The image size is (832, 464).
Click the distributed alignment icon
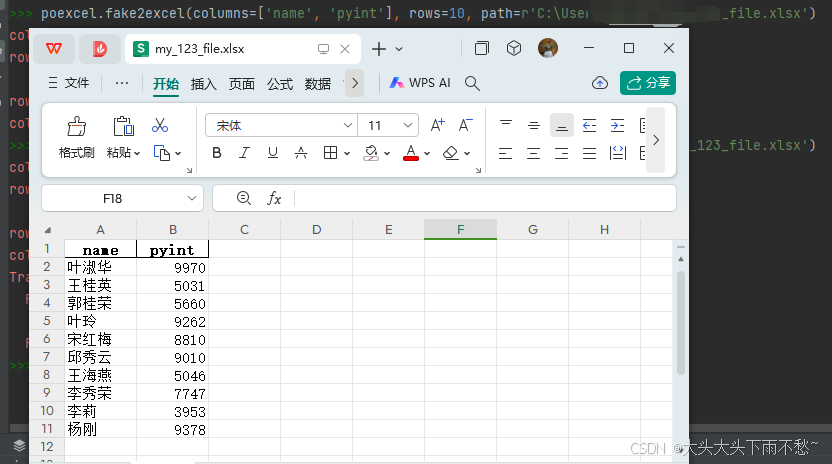pyautogui.click(x=618, y=153)
